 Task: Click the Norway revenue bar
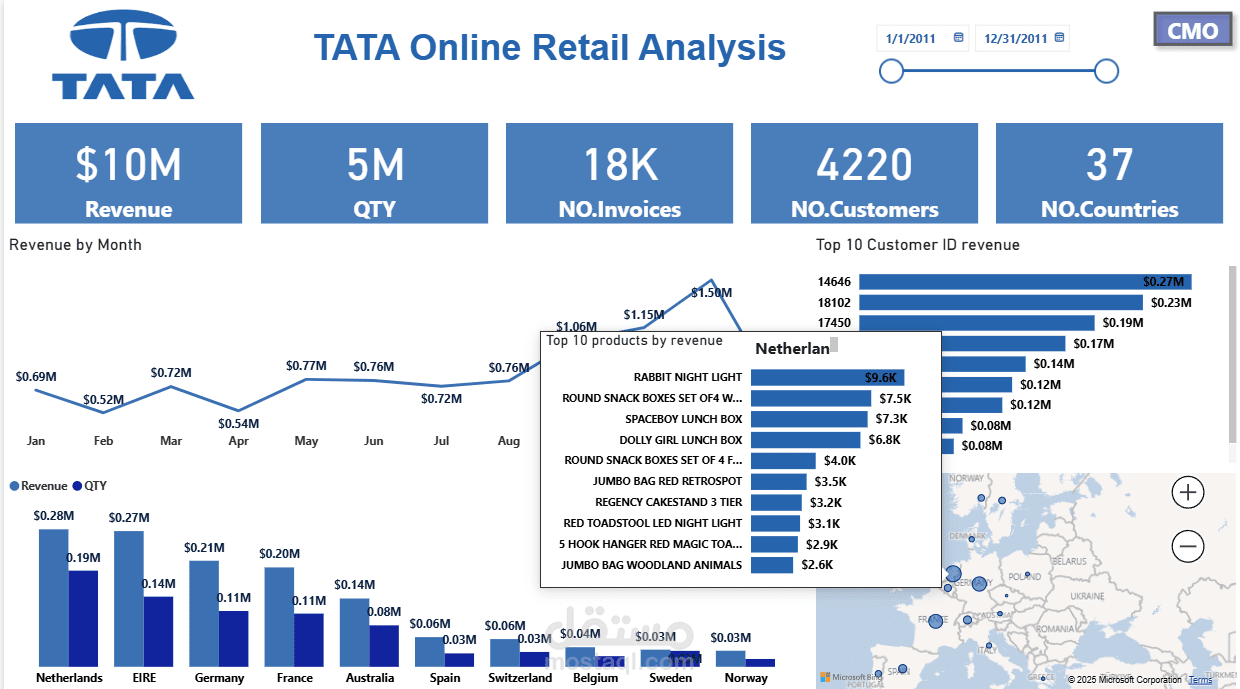(731, 659)
